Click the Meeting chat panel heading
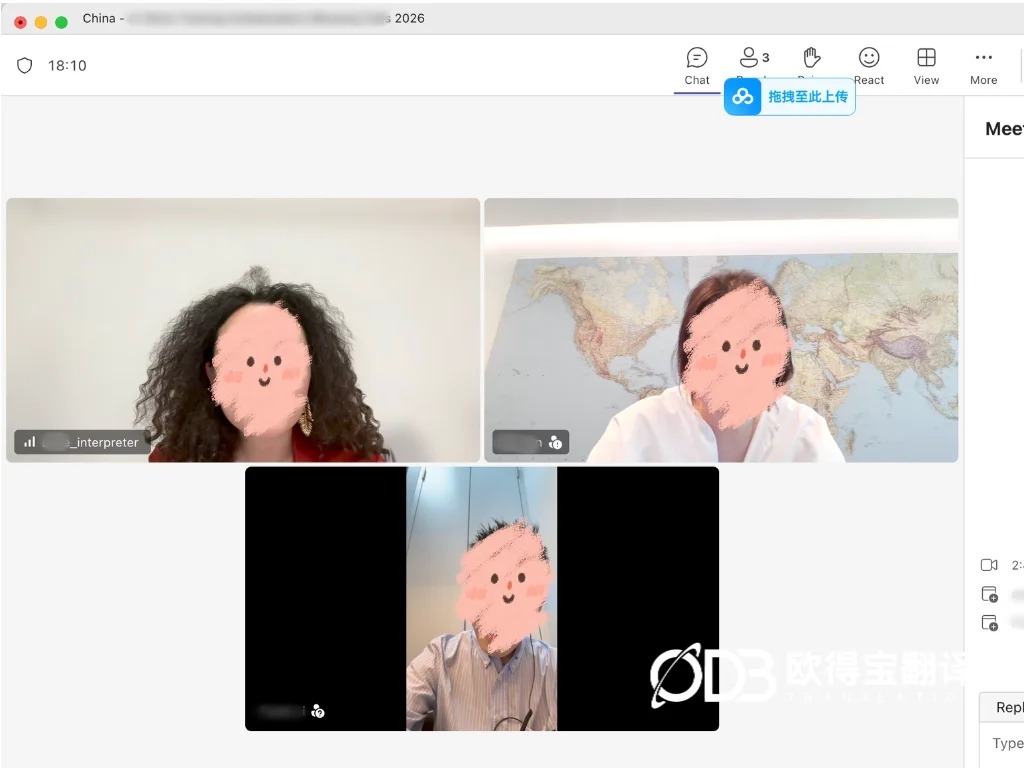 [x=1004, y=129]
